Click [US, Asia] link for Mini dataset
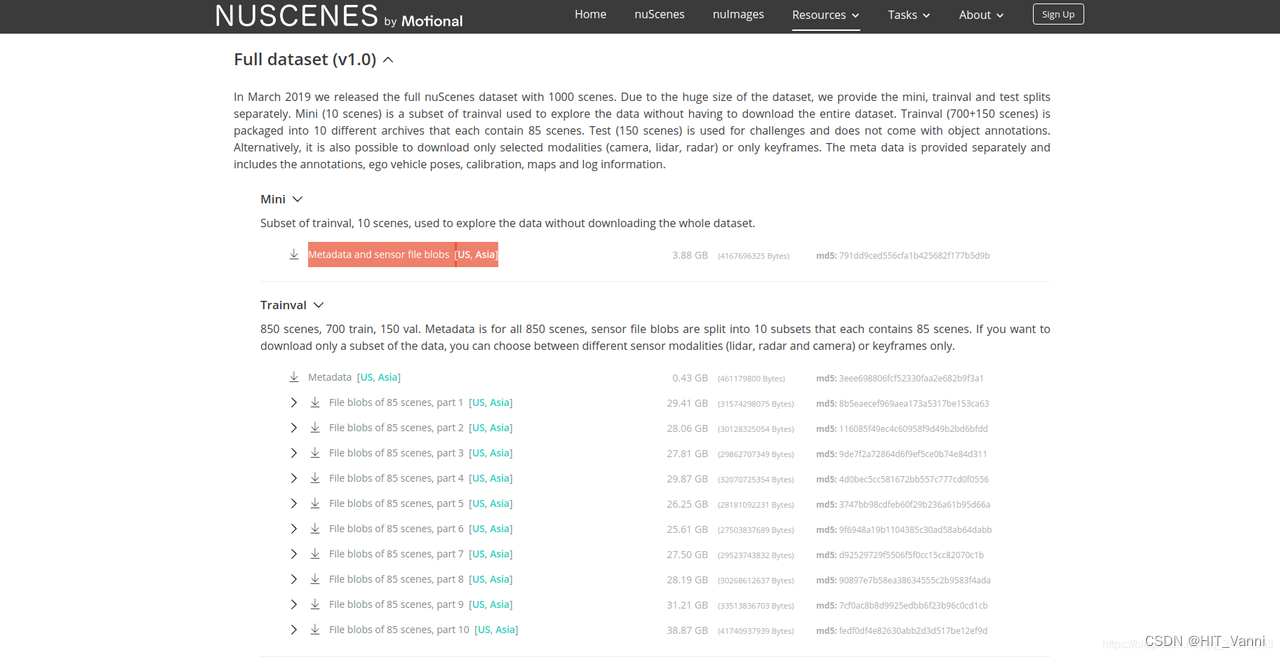The width and height of the screenshot is (1280, 657). 476,255
